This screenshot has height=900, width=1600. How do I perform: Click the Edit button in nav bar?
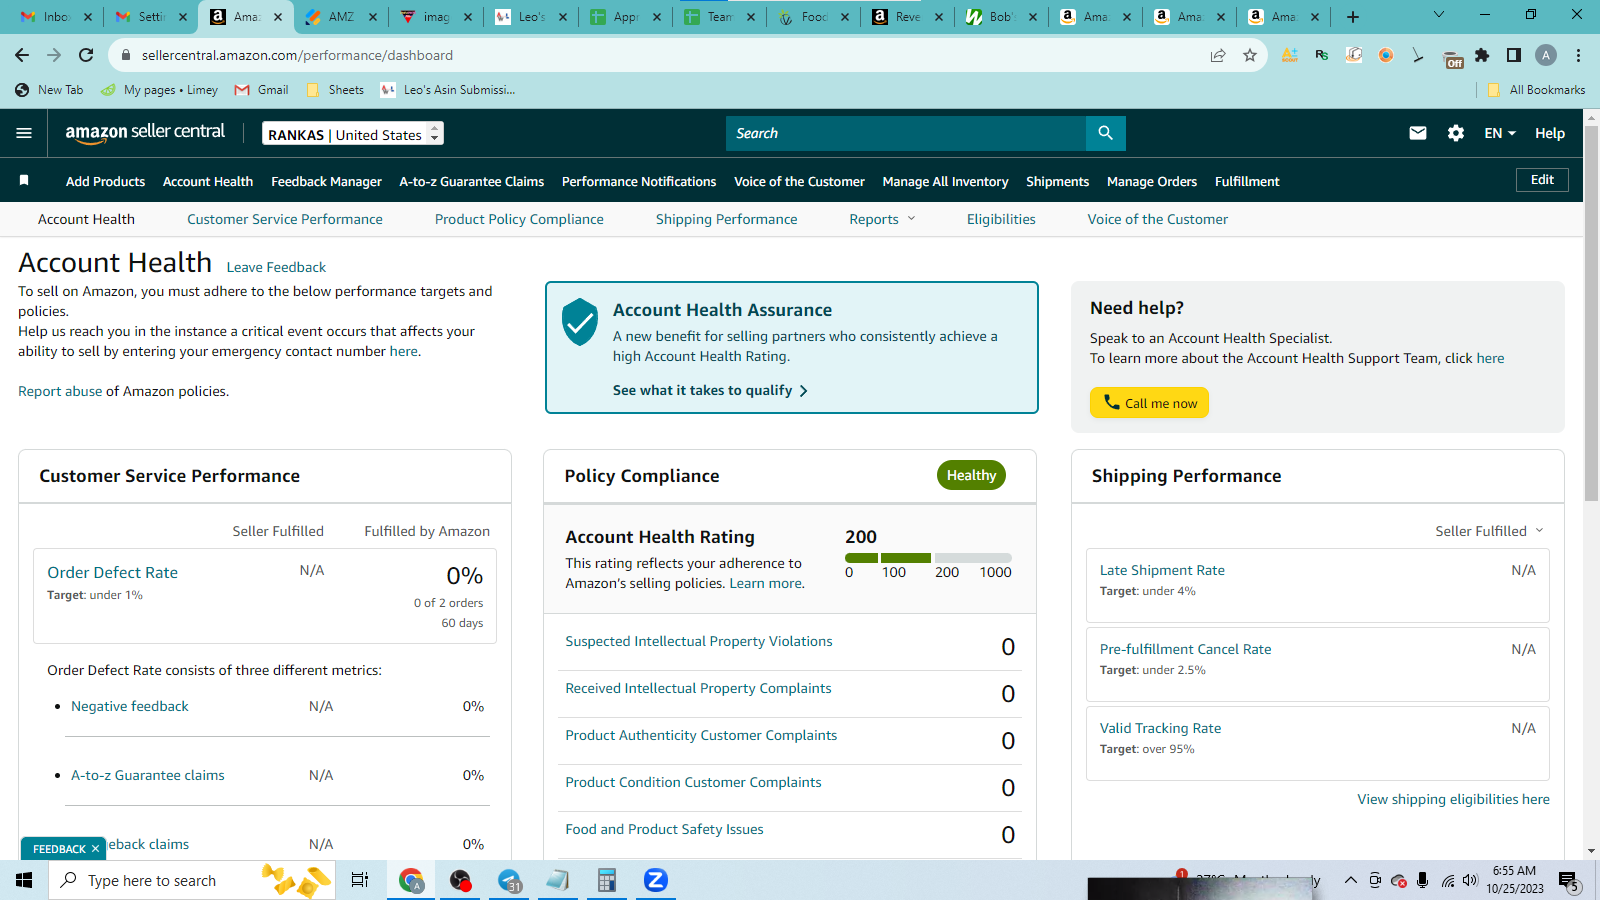click(x=1542, y=180)
